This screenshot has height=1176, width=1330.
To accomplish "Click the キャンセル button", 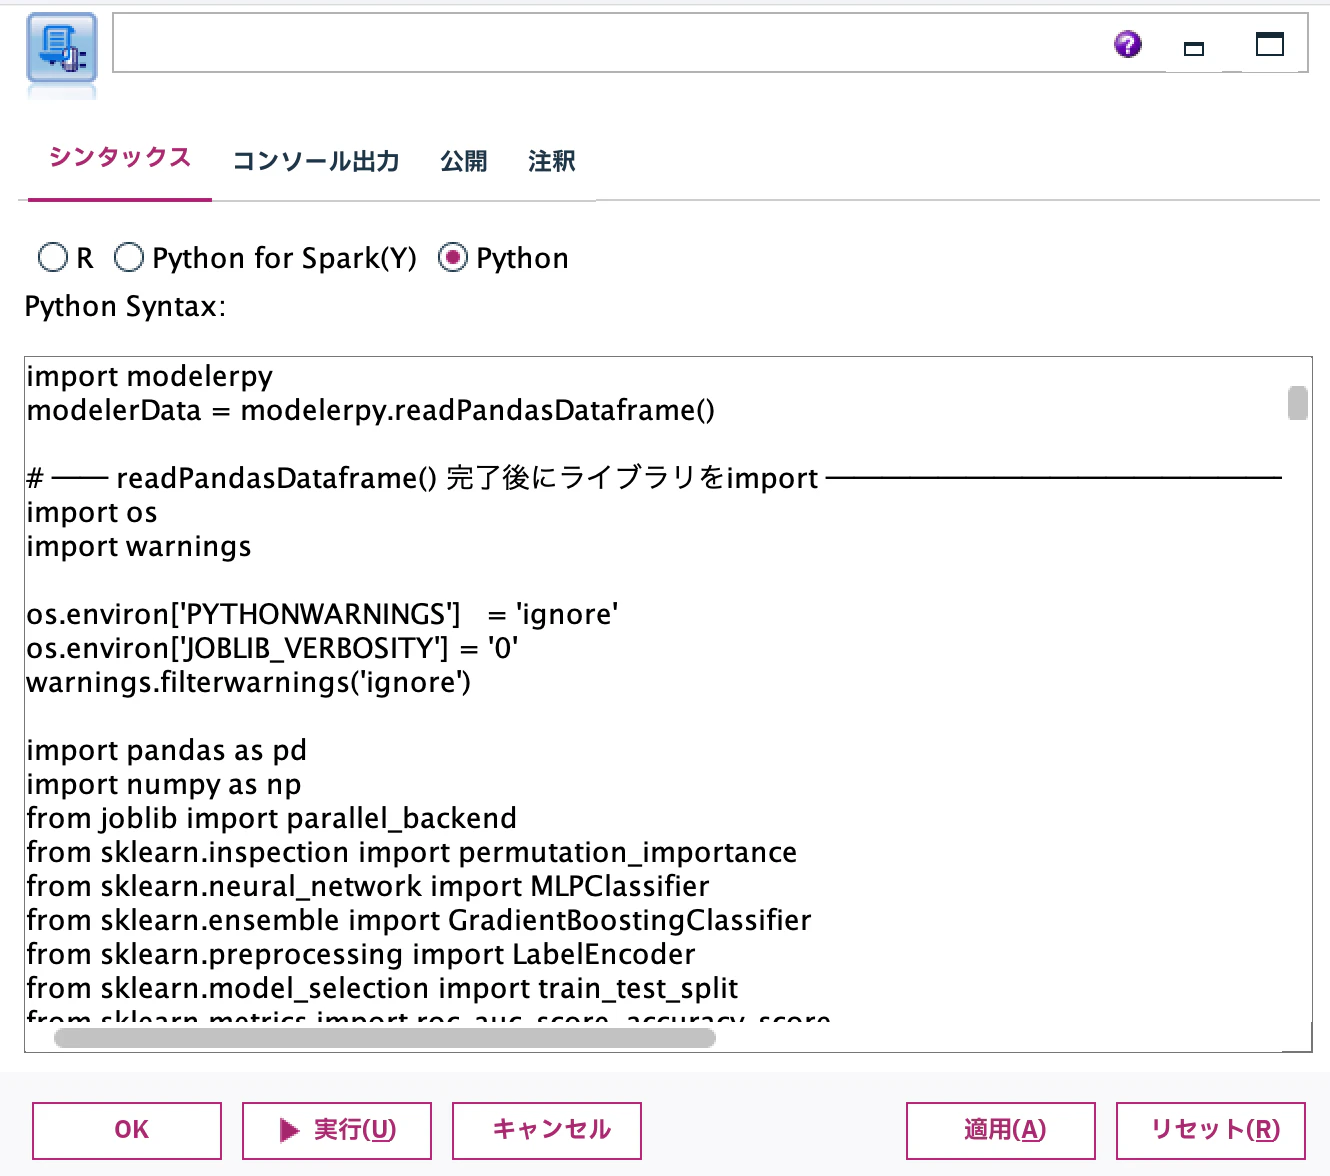I will tap(547, 1130).
